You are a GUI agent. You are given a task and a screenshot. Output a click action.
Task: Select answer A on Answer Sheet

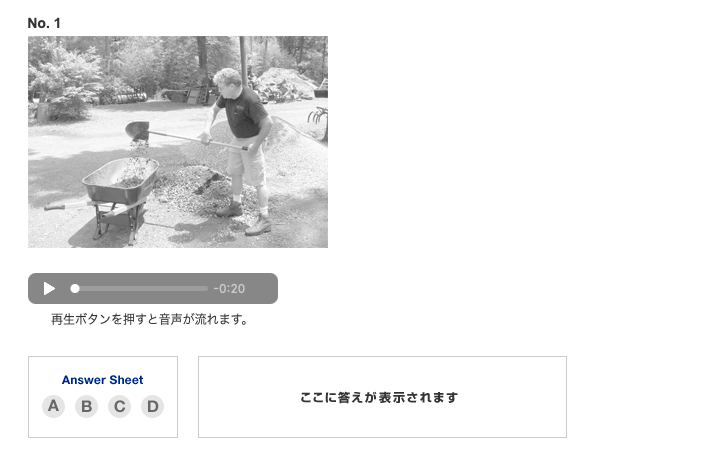click(x=53, y=406)
